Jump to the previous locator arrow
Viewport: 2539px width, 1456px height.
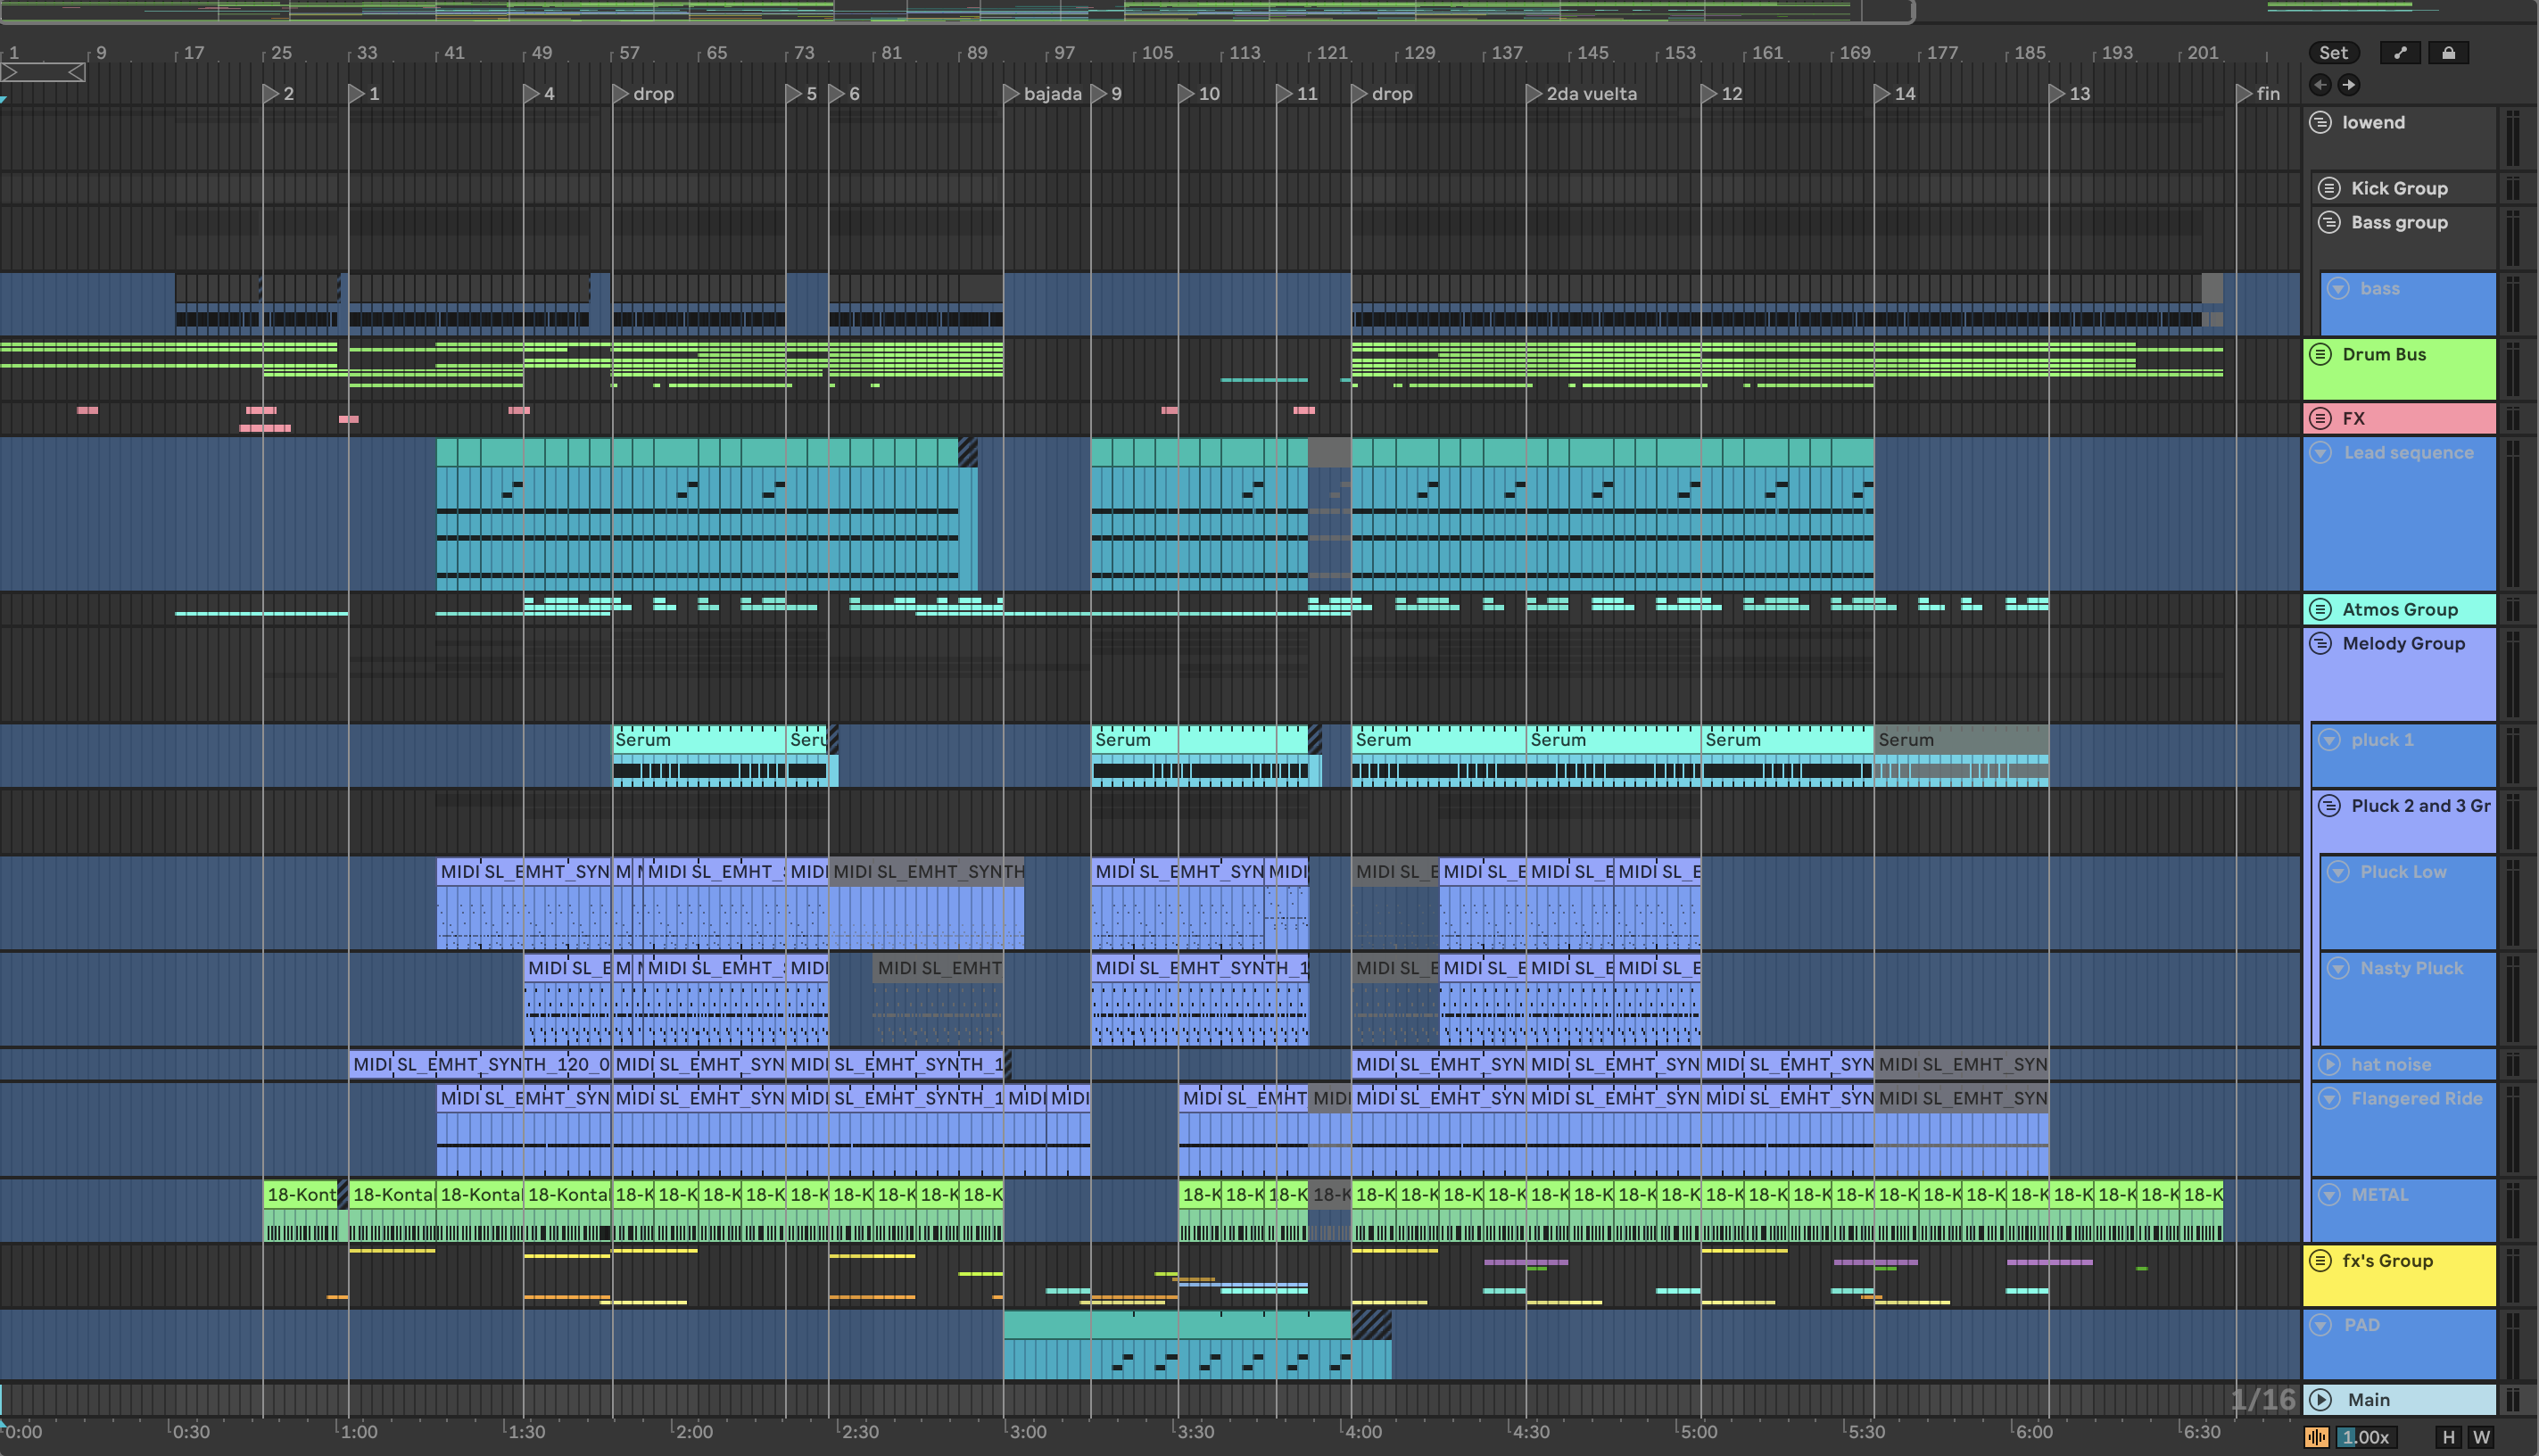click(x=2321, y=85)
